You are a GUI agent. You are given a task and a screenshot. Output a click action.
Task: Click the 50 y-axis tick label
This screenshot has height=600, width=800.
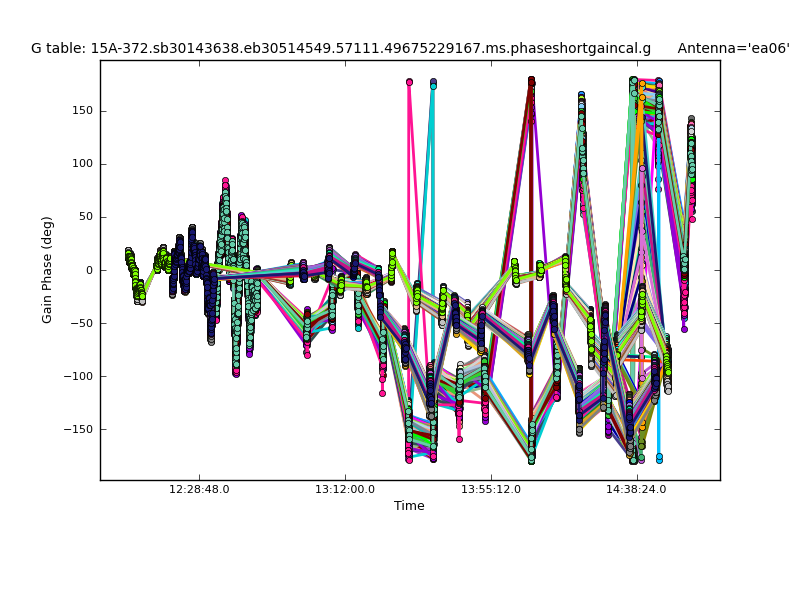tap(86, 217)
